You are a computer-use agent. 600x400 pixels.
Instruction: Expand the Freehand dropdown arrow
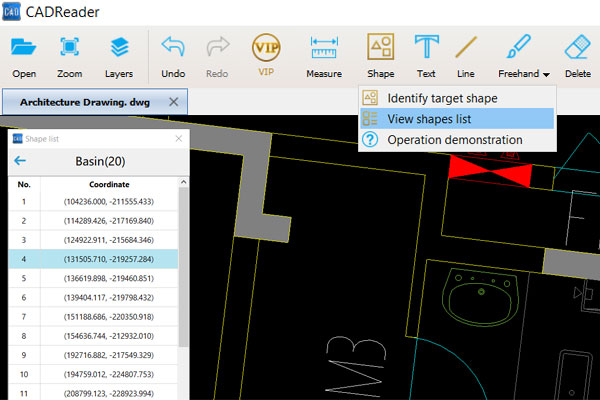tap(546, 75)
